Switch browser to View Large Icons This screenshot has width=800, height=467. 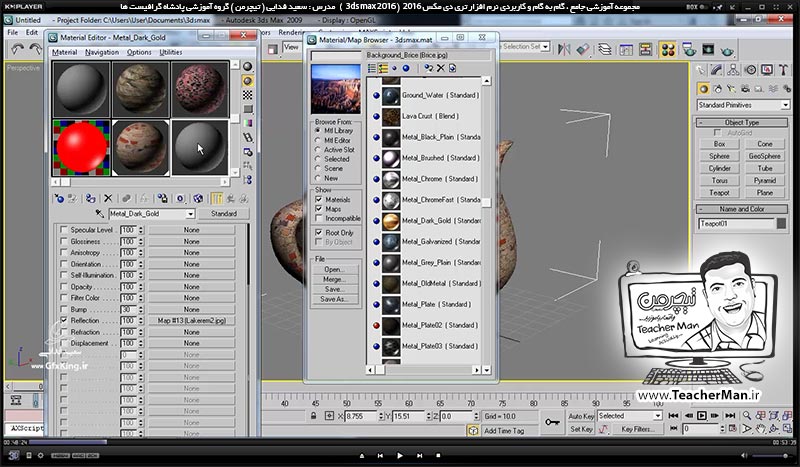406,68
